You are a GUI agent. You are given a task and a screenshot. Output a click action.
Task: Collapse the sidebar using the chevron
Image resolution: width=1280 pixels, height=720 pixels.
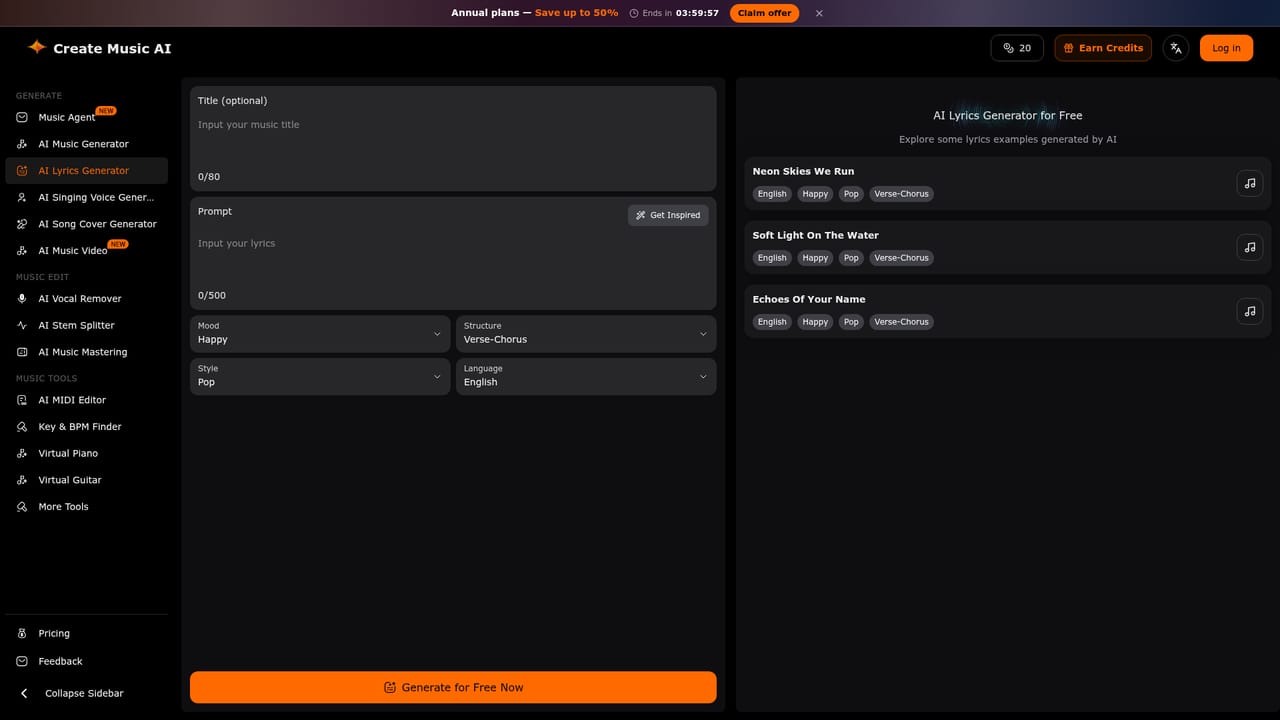[24, 693]
